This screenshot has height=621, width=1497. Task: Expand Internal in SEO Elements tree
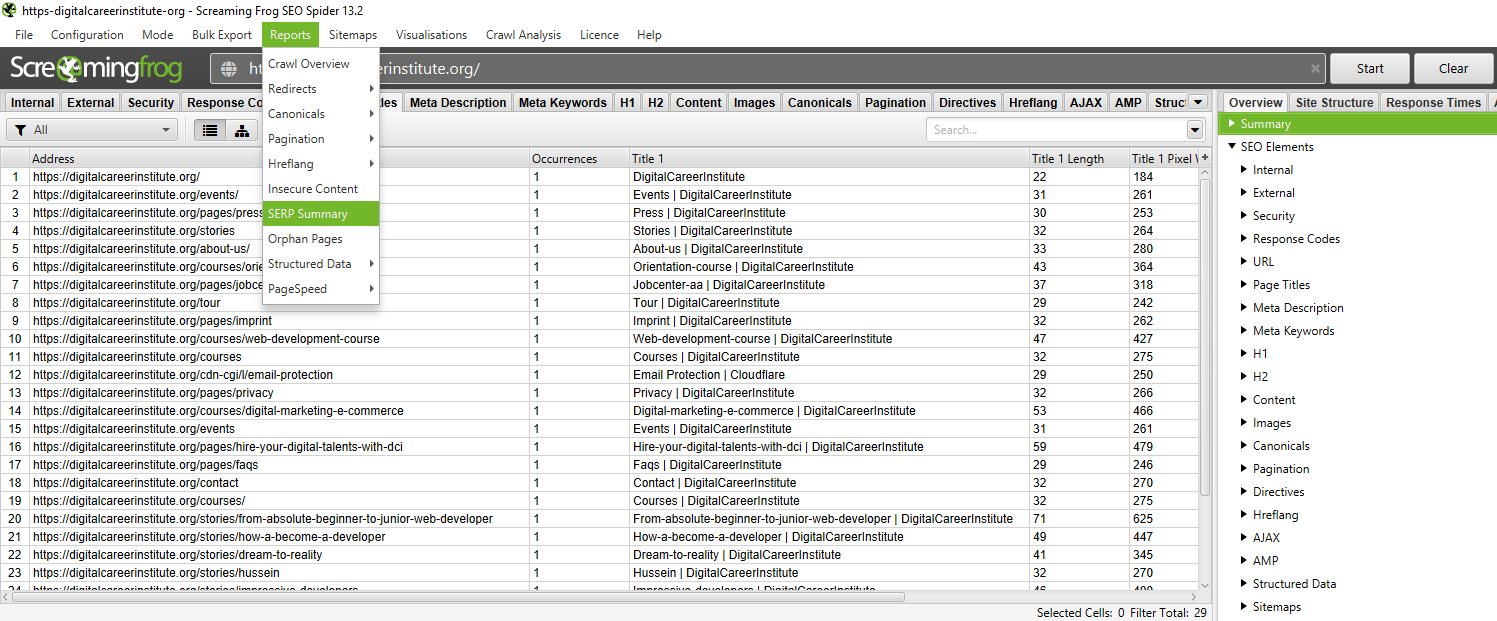[1244, 170]
